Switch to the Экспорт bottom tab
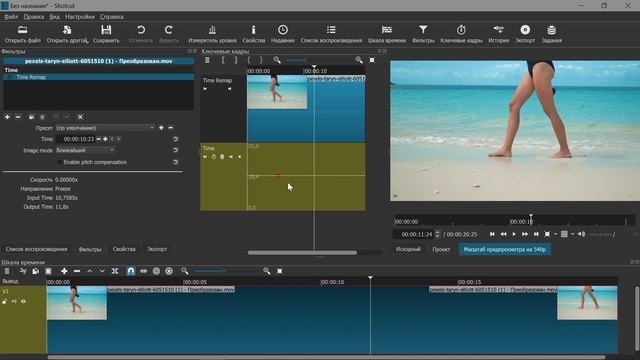The width and height of the screenshot is (640, 360). click(x=157, y=249)
